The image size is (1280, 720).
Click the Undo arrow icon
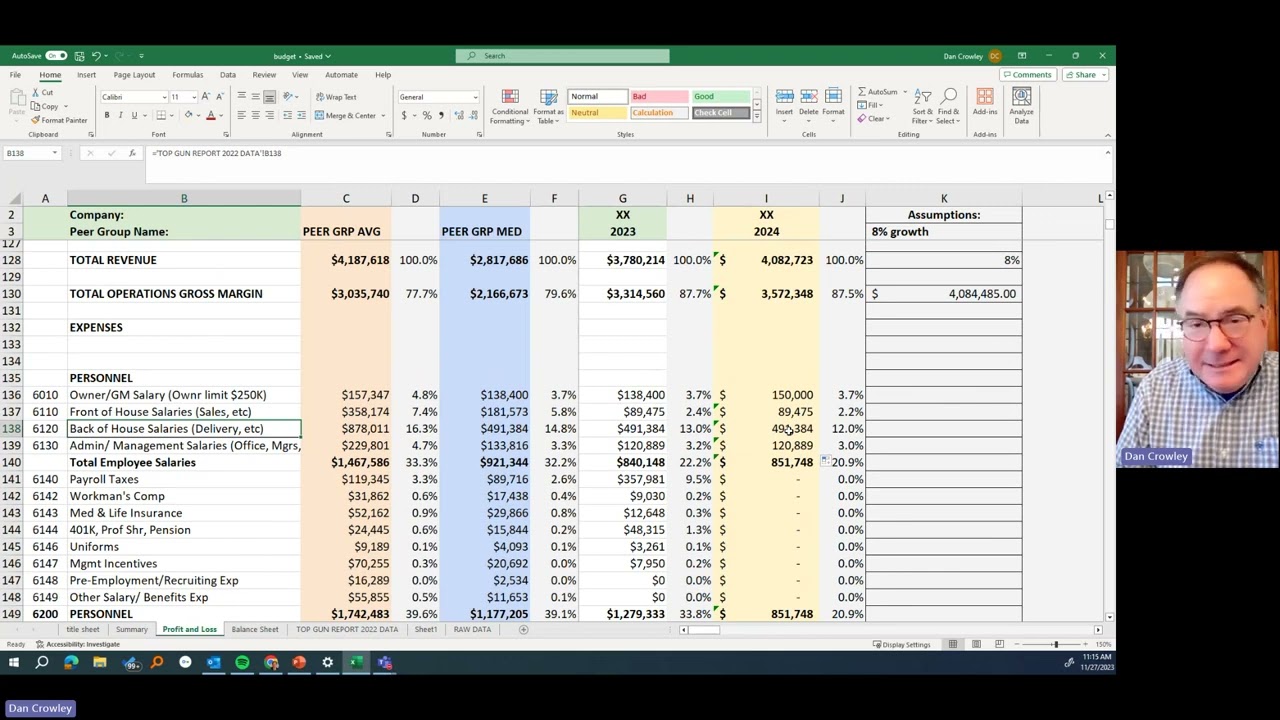point(96,56)
